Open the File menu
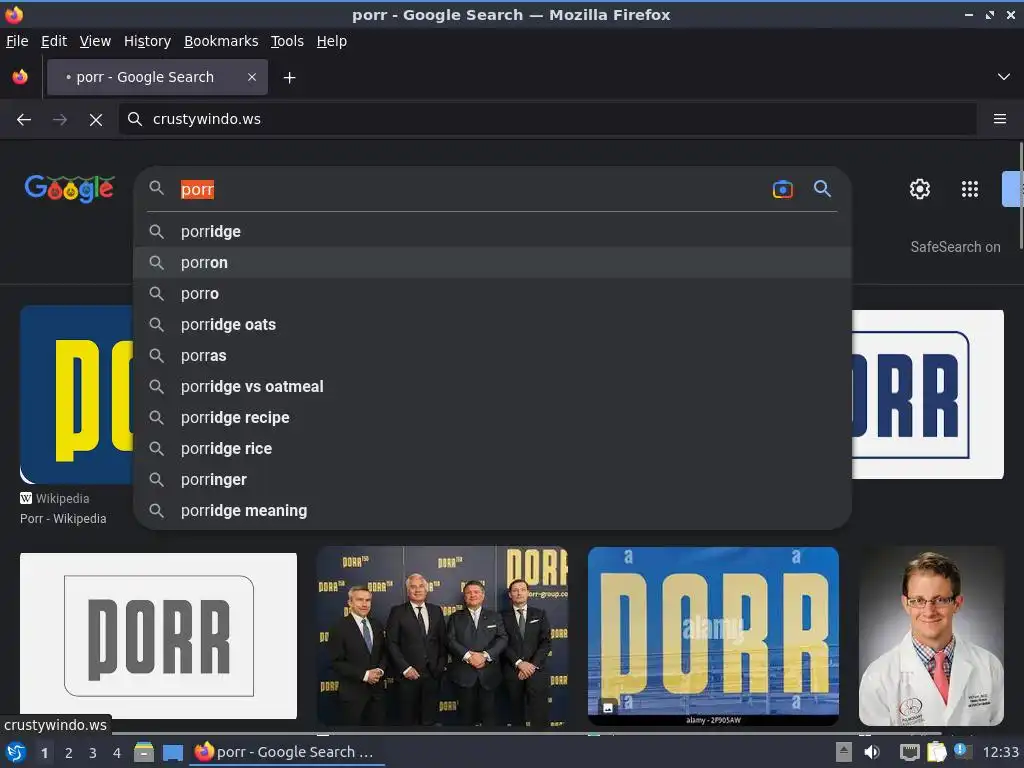 [x=17, y=41]
